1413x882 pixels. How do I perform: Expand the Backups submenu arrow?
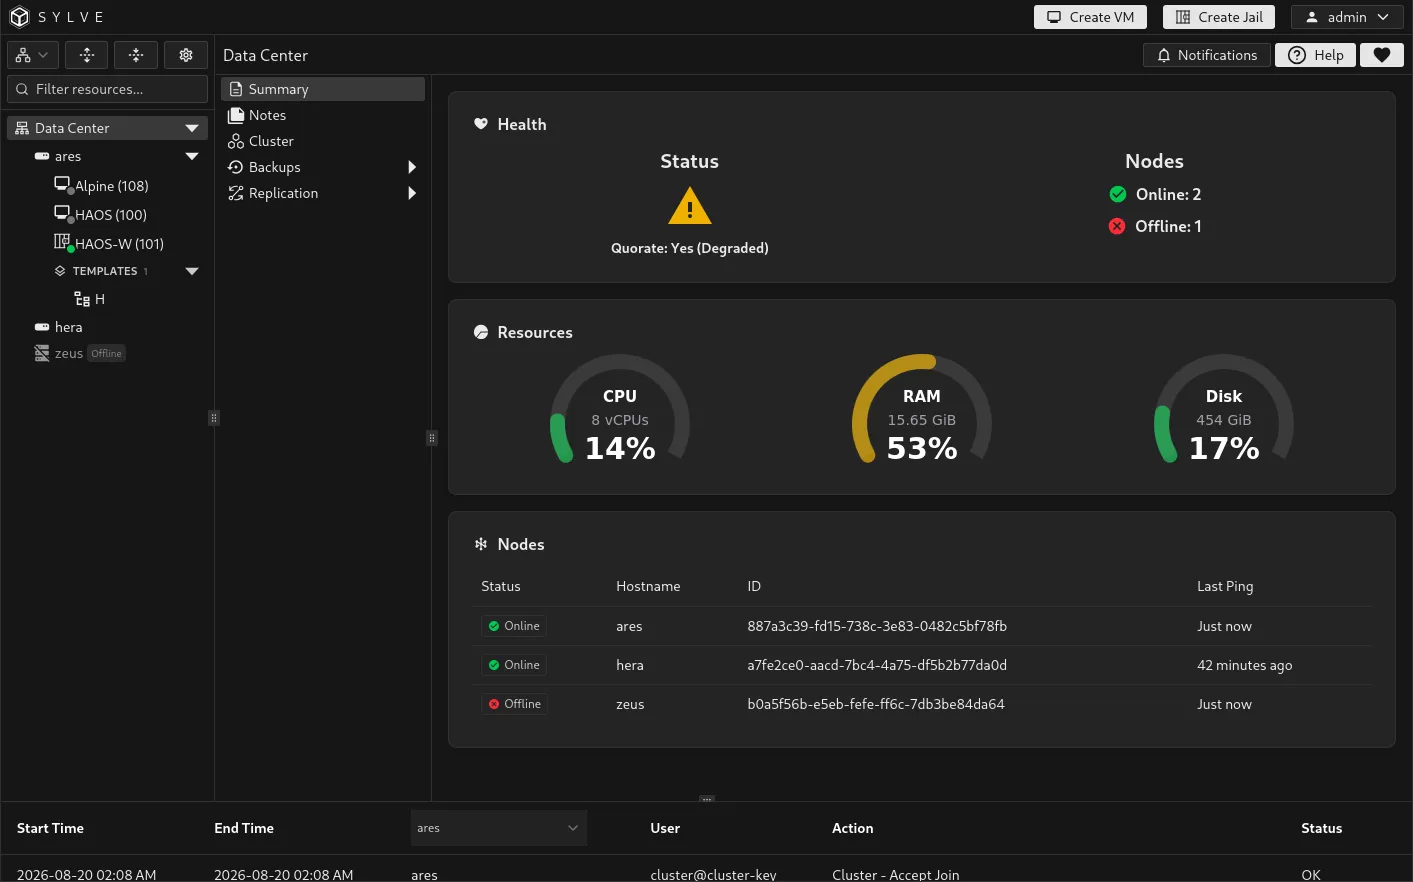coord(412,167)
